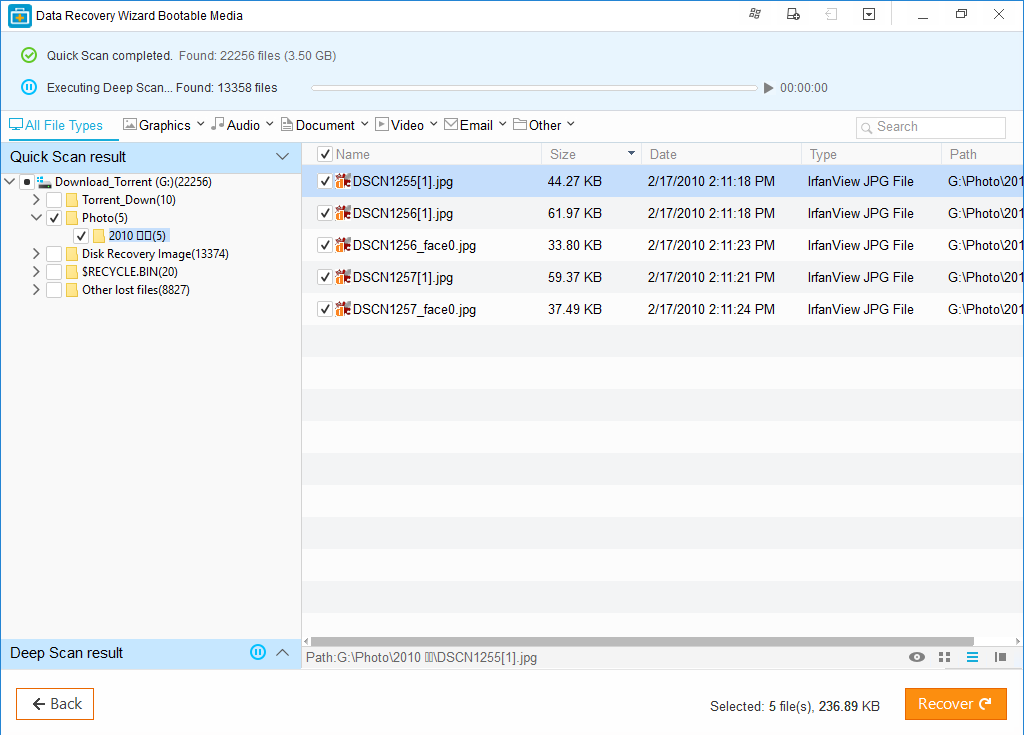Pause Deep Scan result from panel header
Viewport: 1024px width, 735px height.
(x=258, y=652)
